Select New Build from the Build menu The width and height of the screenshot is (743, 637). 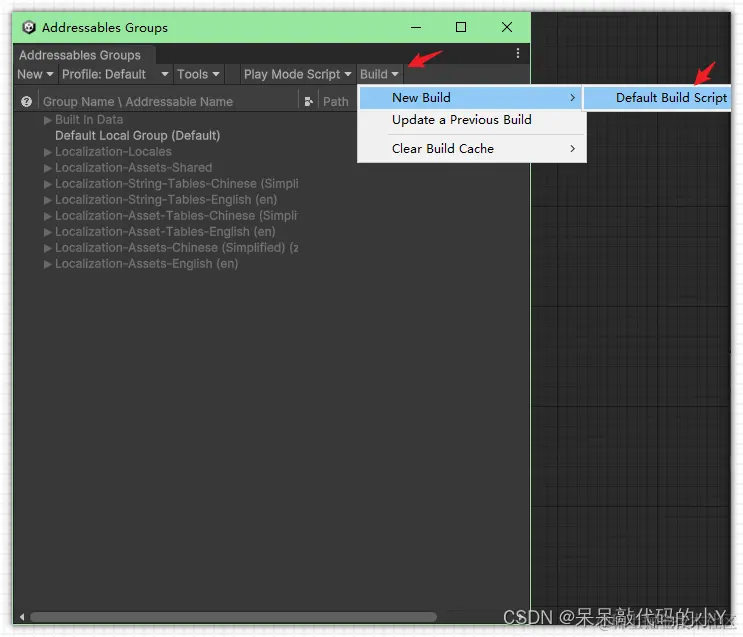click(470, 98)
